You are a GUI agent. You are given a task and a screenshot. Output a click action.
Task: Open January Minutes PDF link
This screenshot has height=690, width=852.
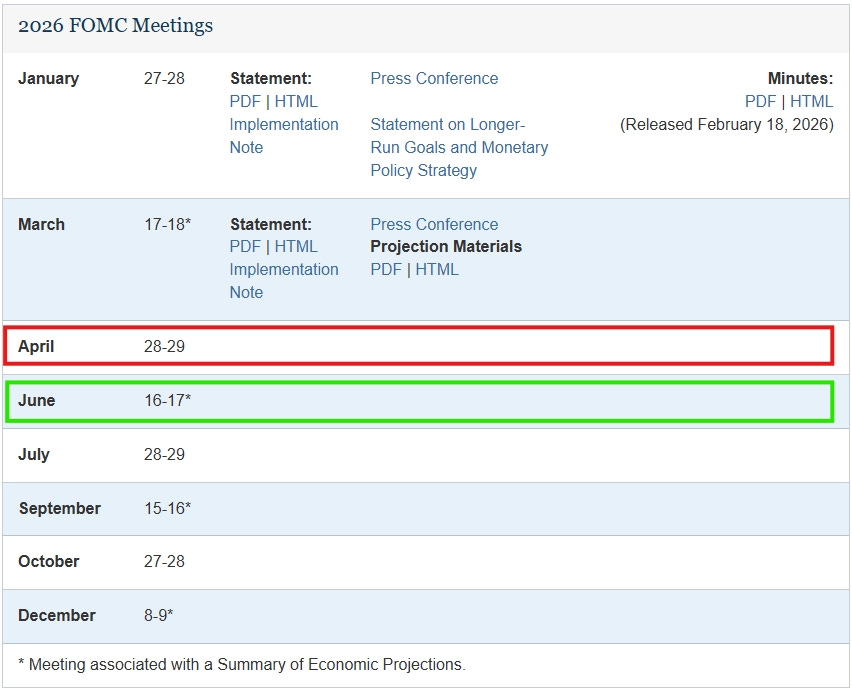[760, 102]
